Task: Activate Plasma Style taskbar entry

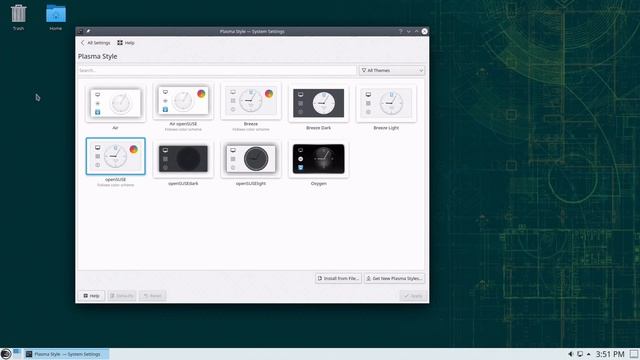Action: click(66, 354)
